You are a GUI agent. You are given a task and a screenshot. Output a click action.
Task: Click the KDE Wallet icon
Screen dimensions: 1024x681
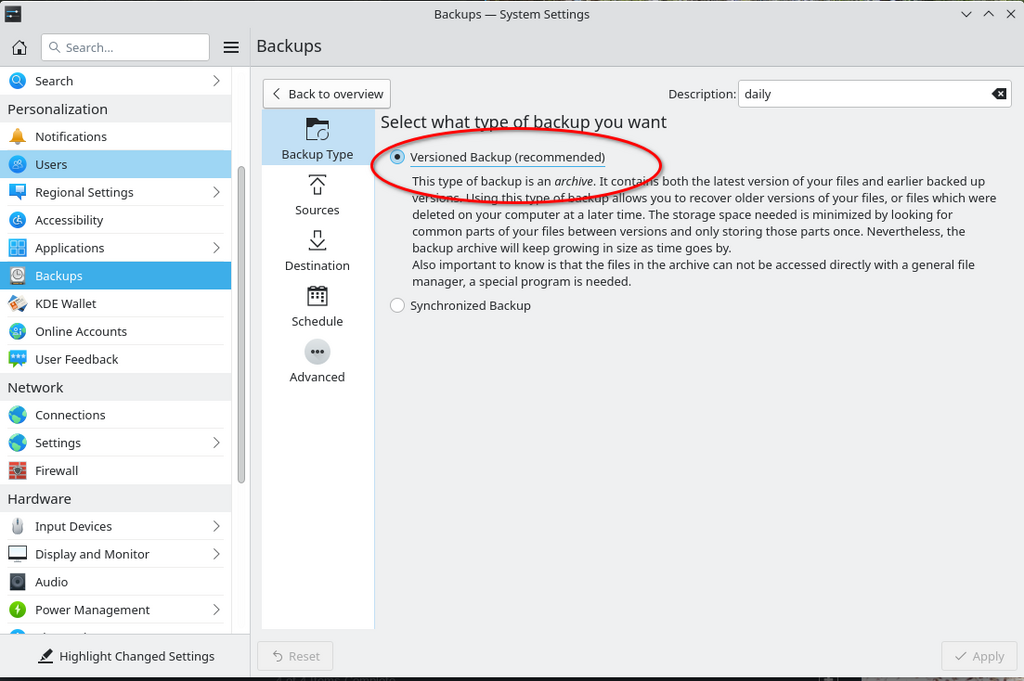(x=17, y=304)
